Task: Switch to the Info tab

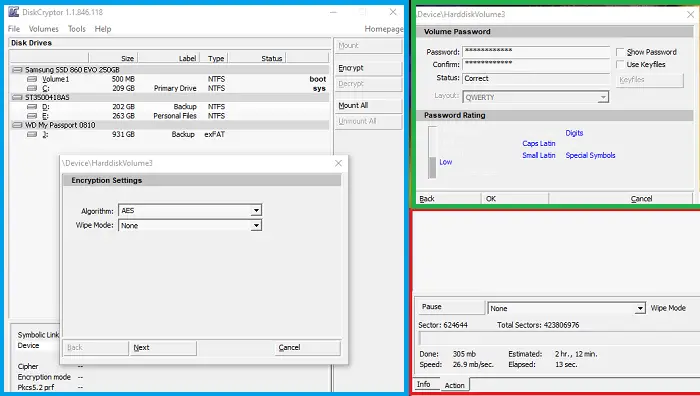Action: [424, 384]
